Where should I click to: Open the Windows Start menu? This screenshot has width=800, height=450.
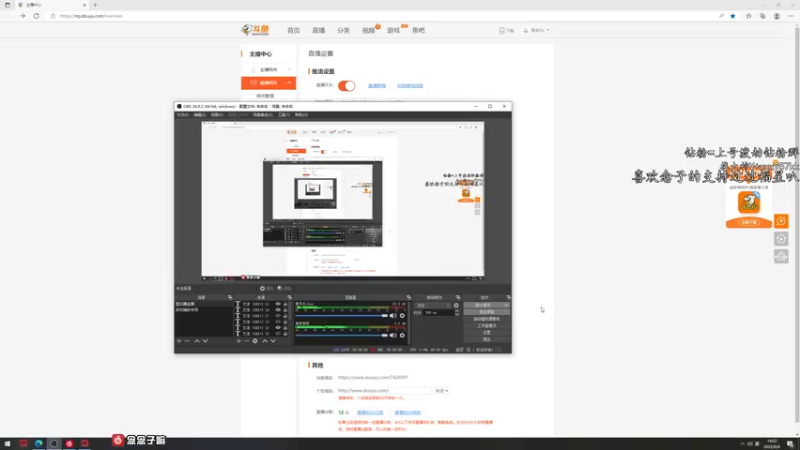[7, 443]
